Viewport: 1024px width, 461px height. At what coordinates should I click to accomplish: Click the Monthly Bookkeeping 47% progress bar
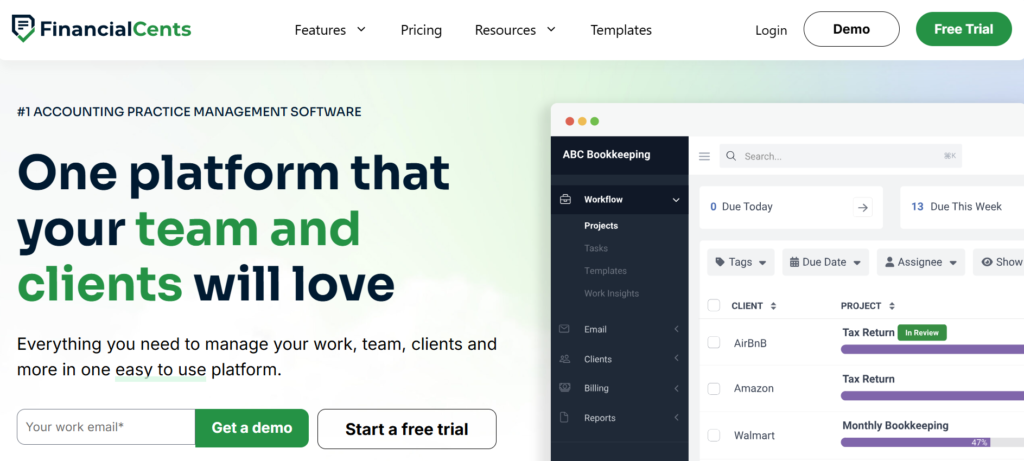(x=933, y=442)
